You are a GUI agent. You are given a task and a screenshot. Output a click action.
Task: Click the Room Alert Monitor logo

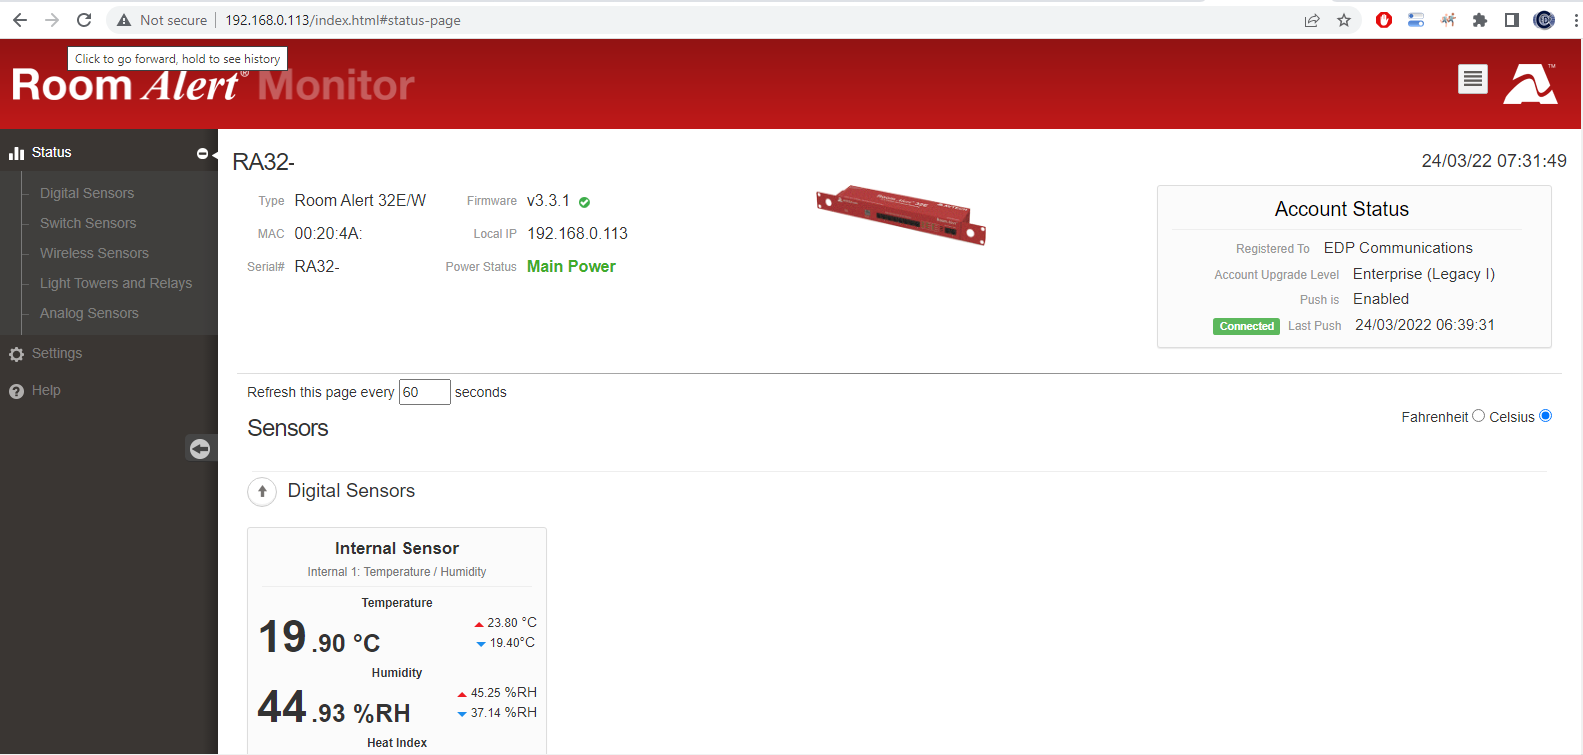click(x=213, y=85)
